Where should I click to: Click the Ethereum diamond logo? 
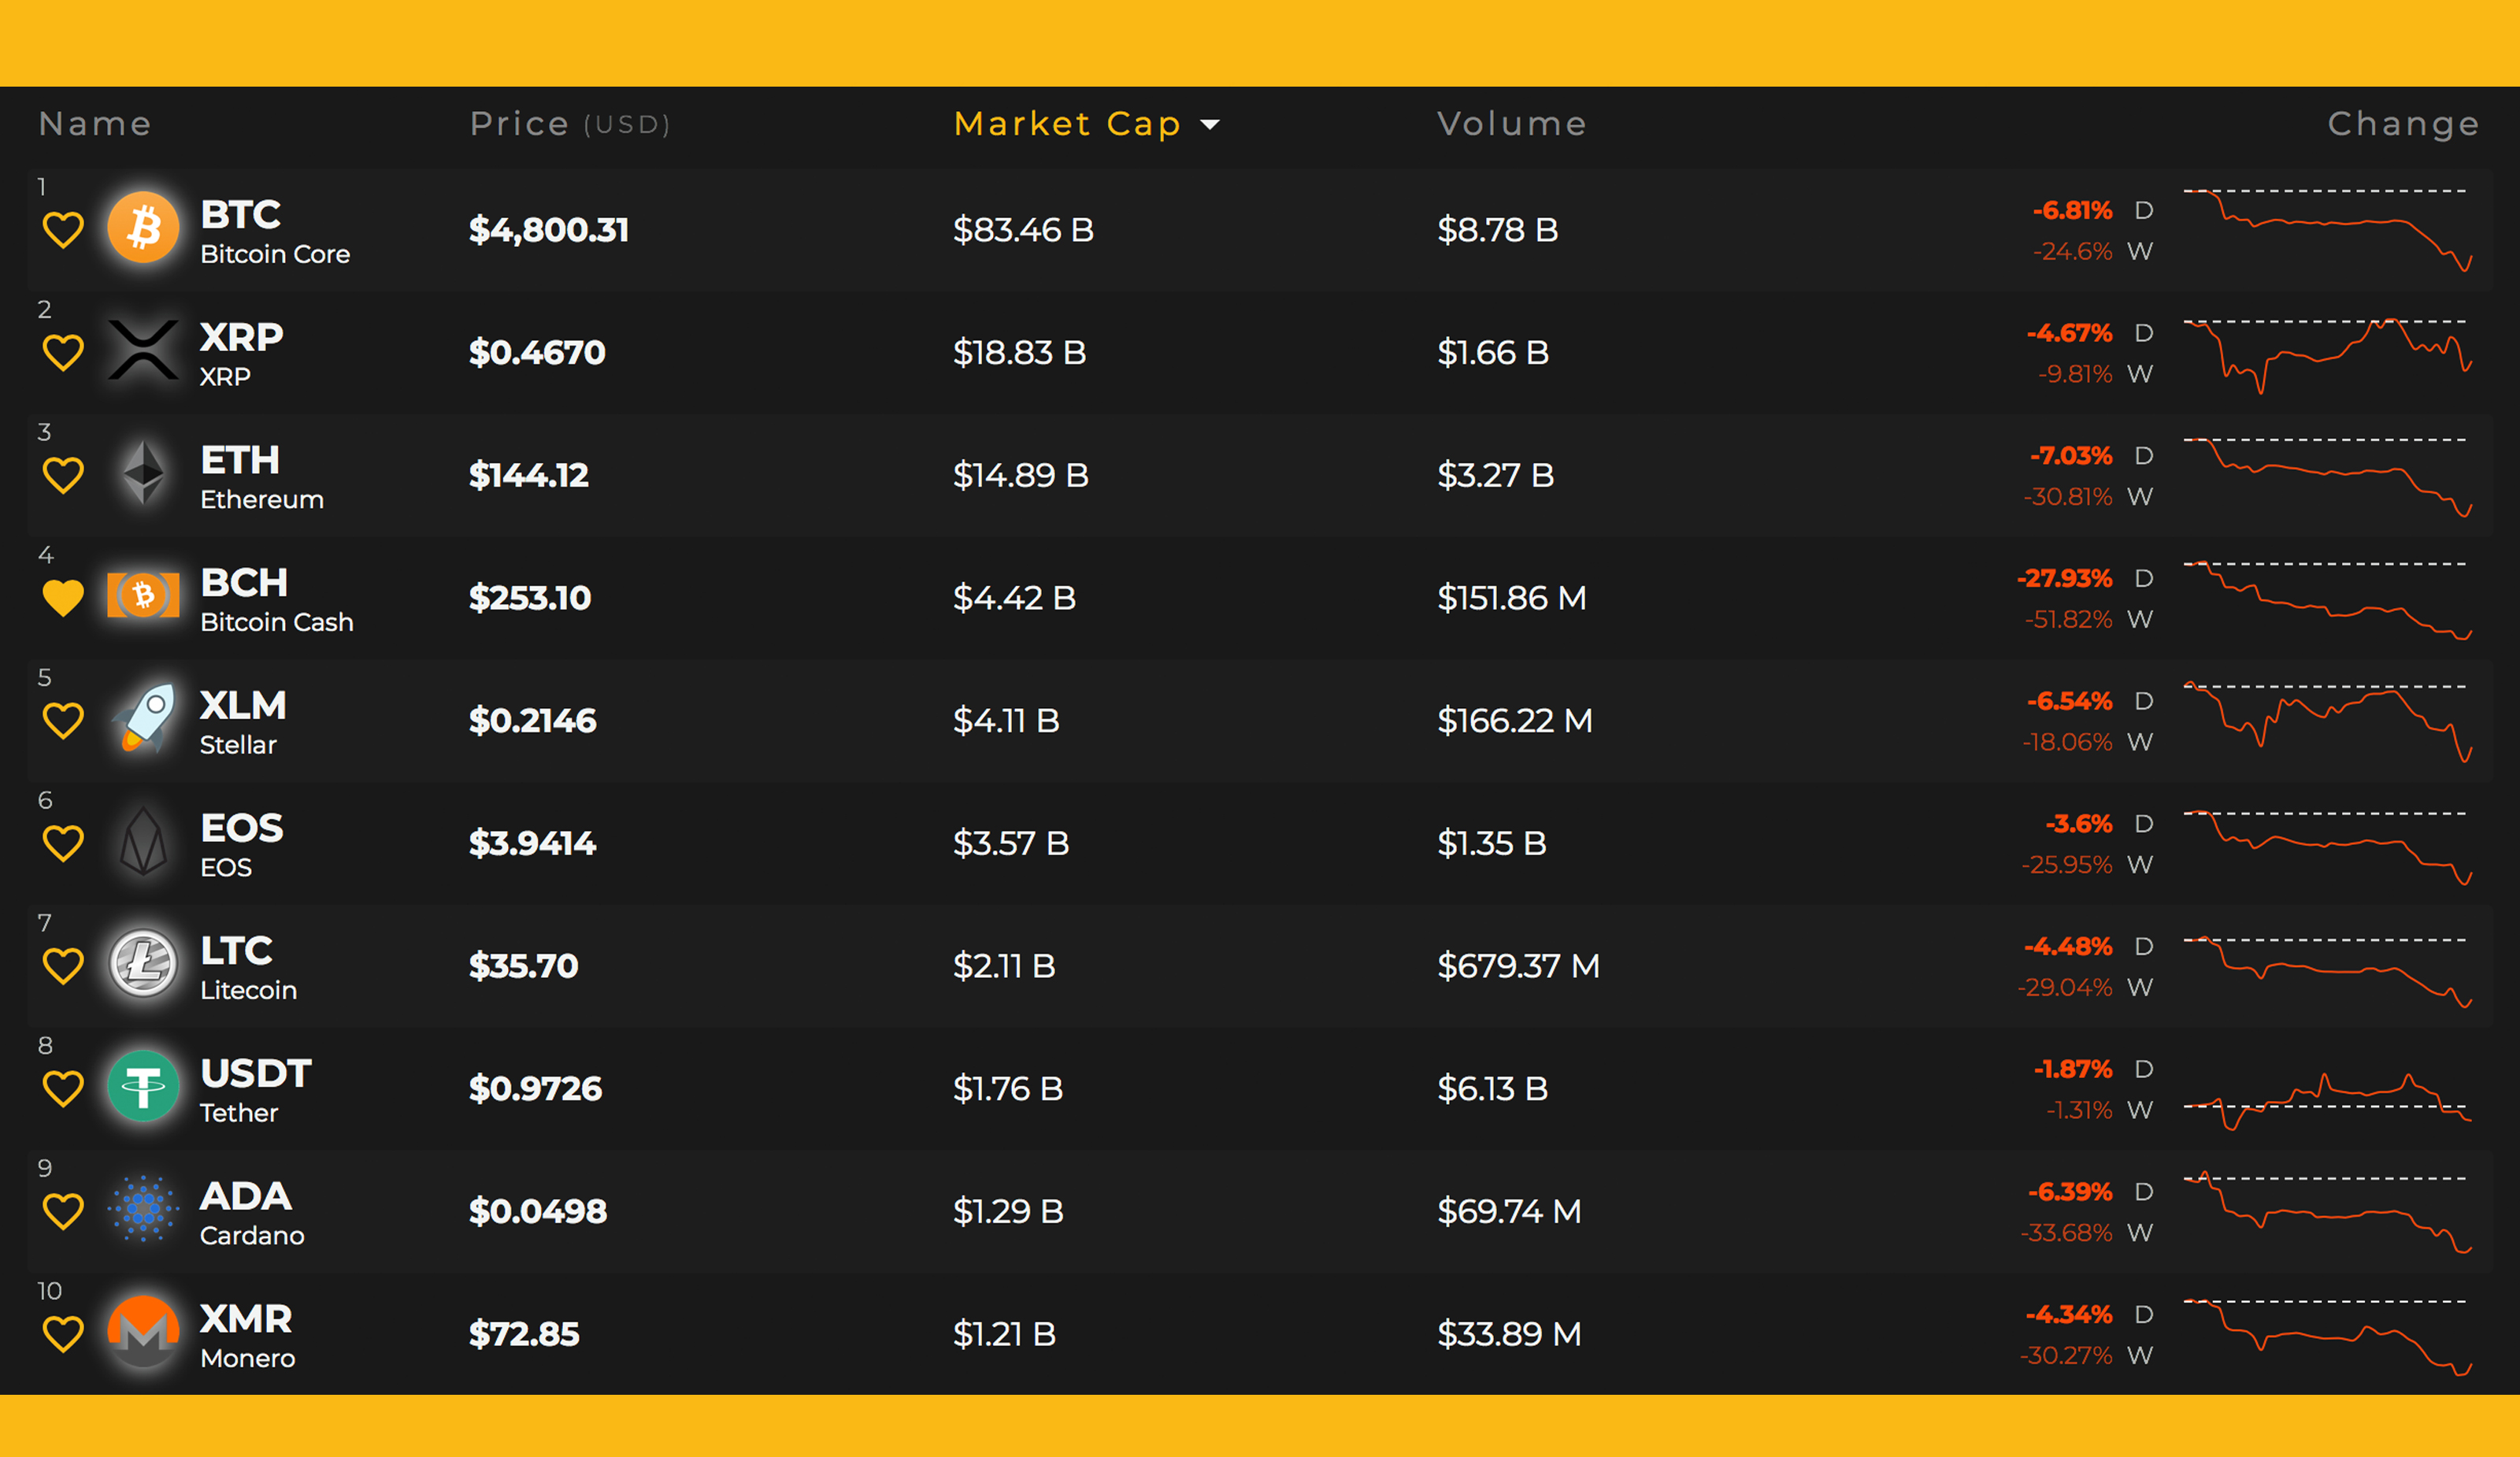point(143,473)
